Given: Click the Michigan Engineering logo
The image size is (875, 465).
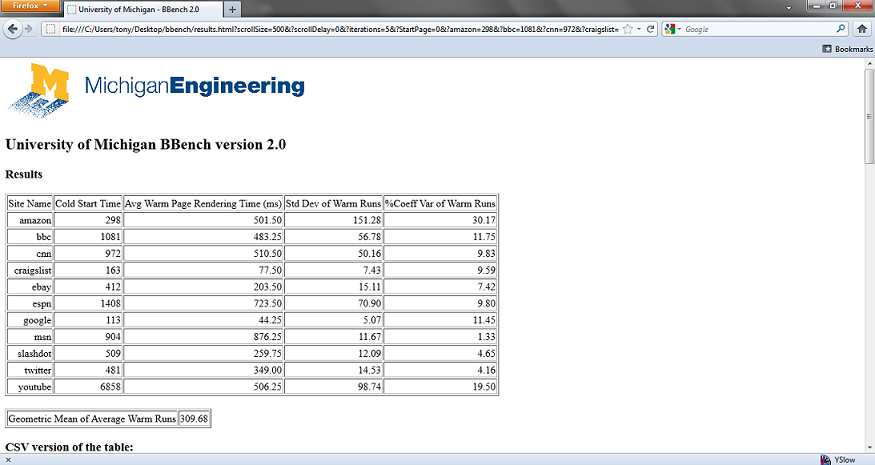Looking at the screenshot, I should coord(155,88).
